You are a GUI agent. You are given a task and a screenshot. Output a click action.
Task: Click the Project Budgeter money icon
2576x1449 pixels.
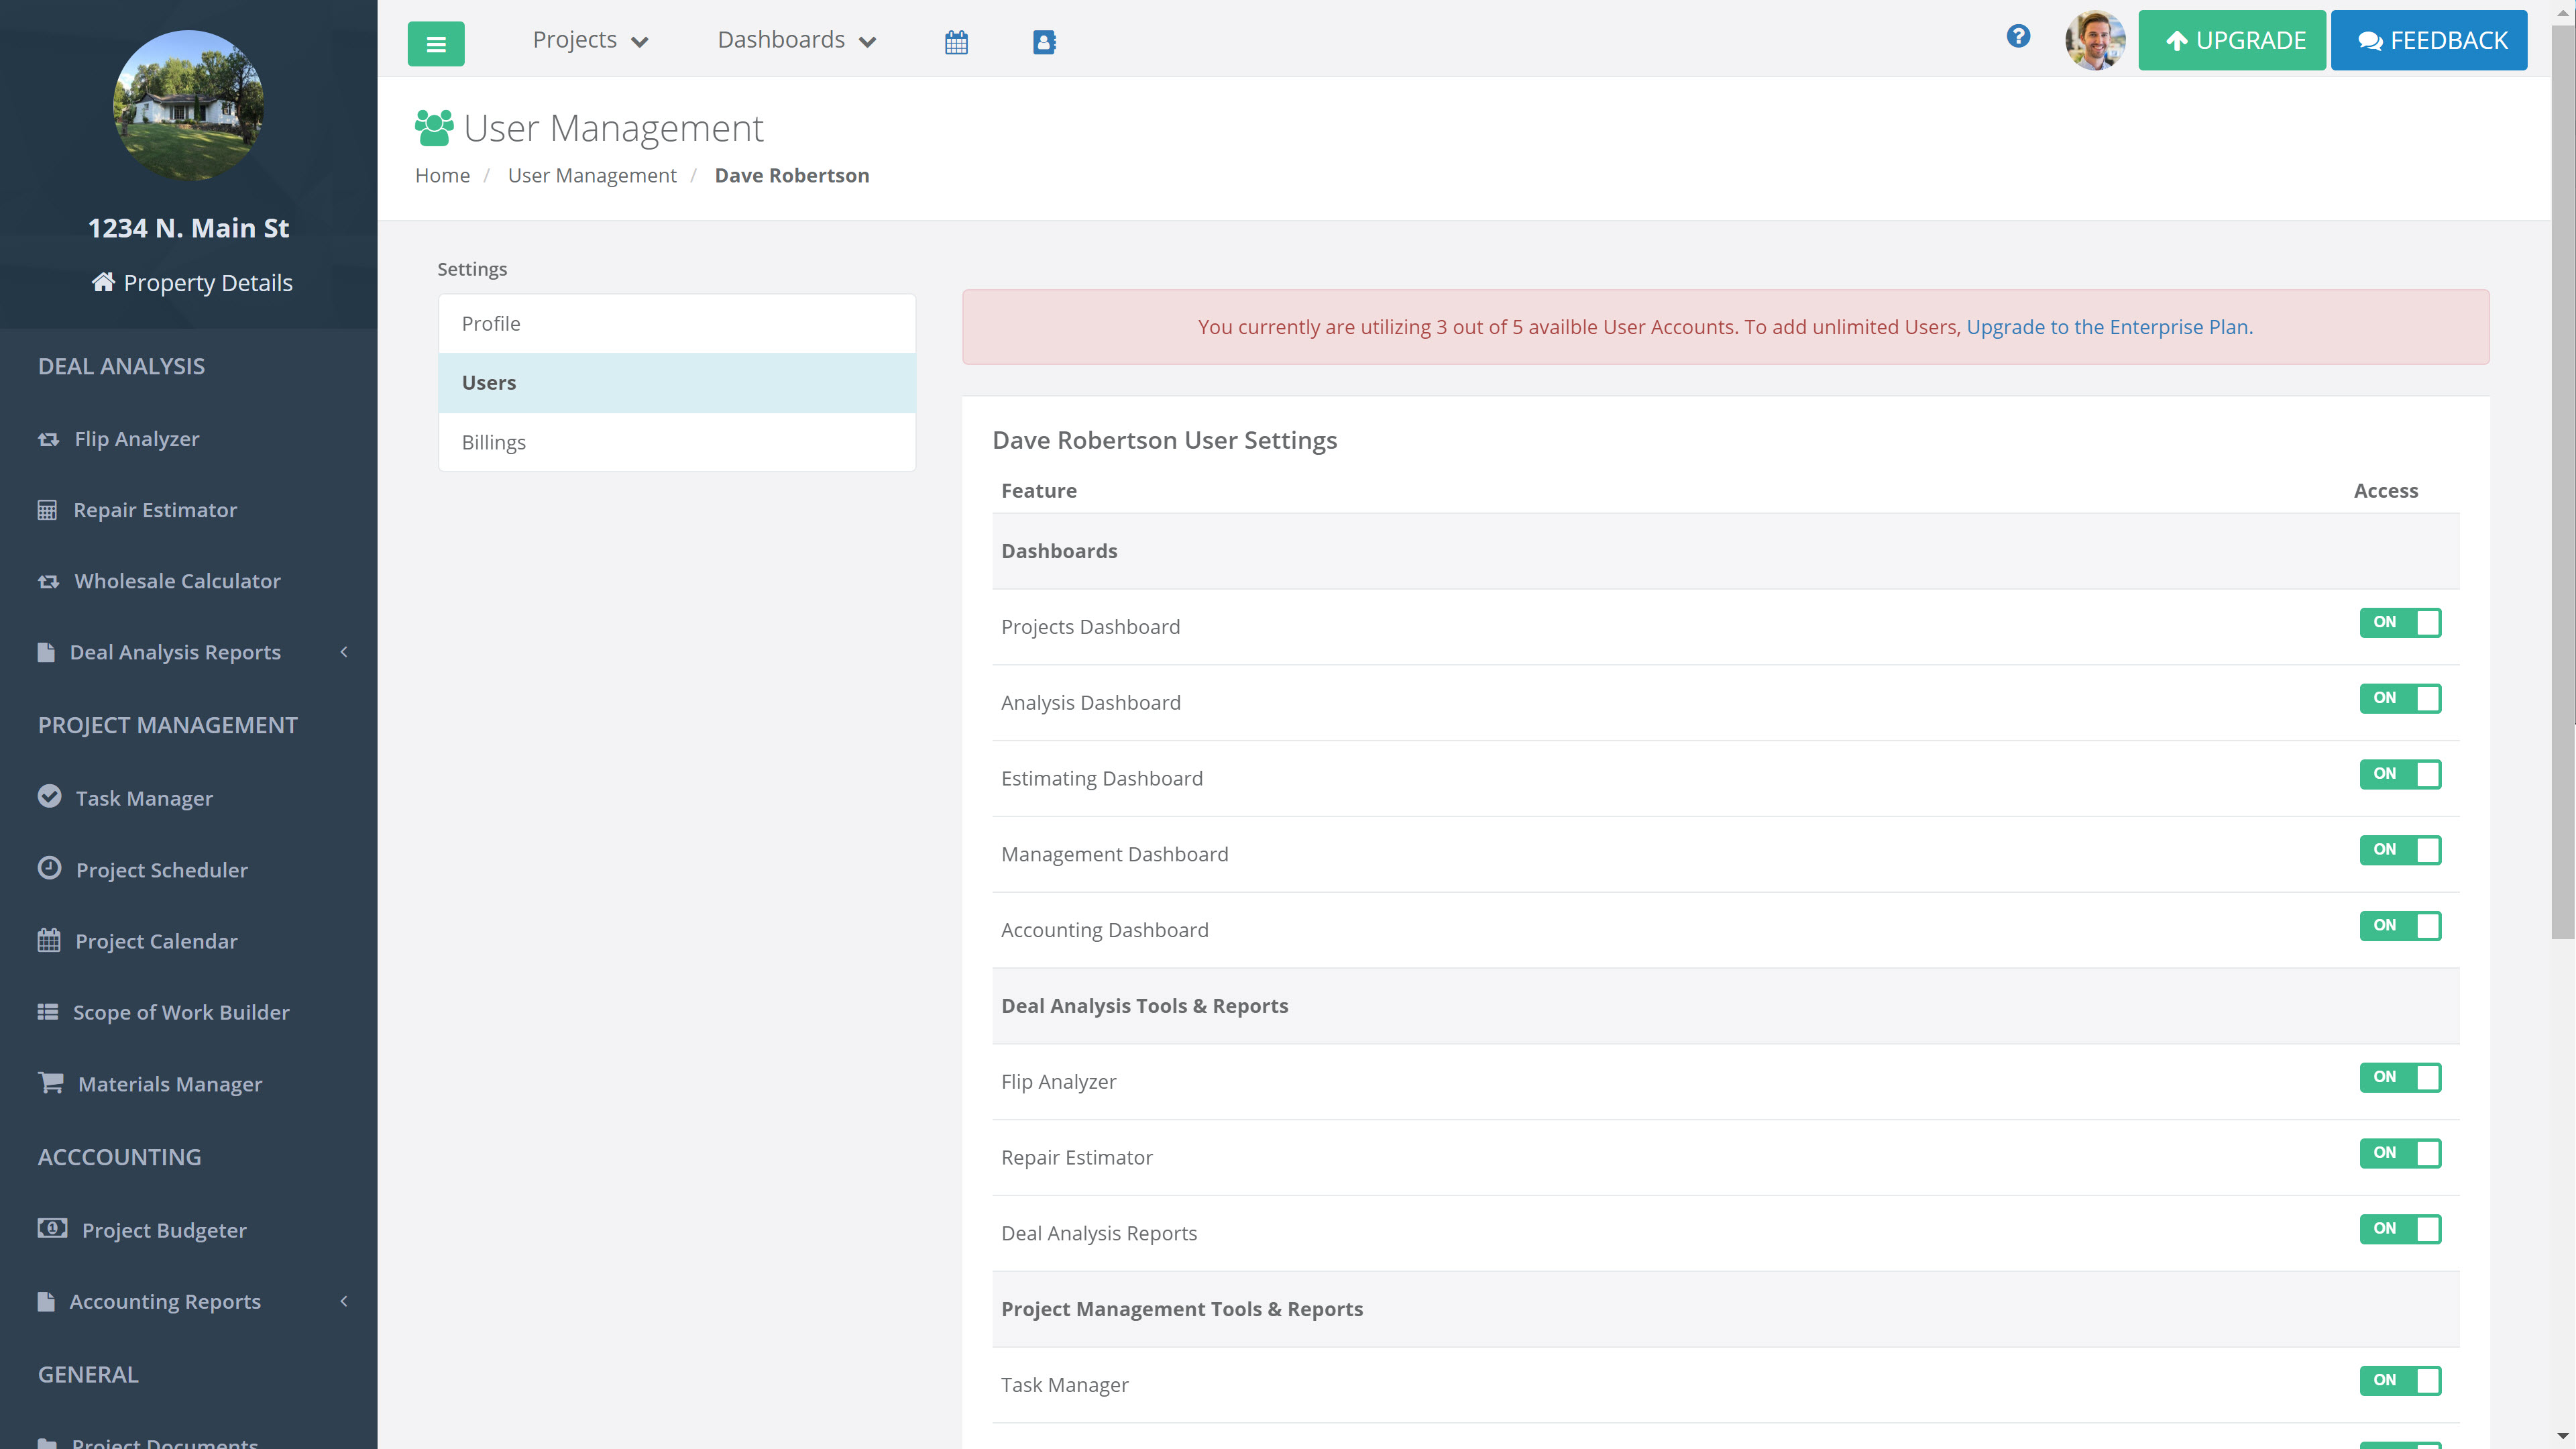pyautogui.click(x=53, y=1228)
